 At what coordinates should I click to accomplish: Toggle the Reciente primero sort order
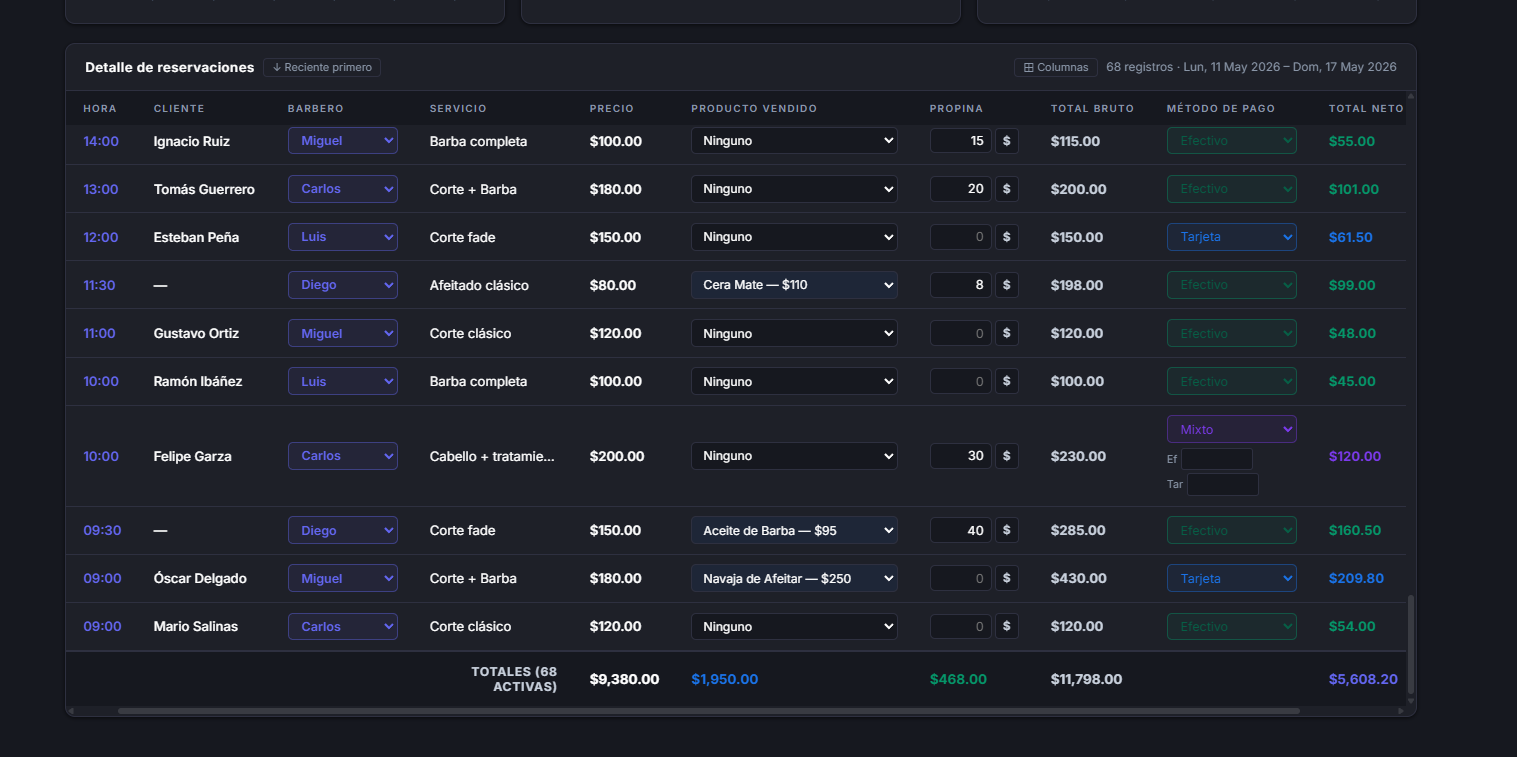(322, 67)
